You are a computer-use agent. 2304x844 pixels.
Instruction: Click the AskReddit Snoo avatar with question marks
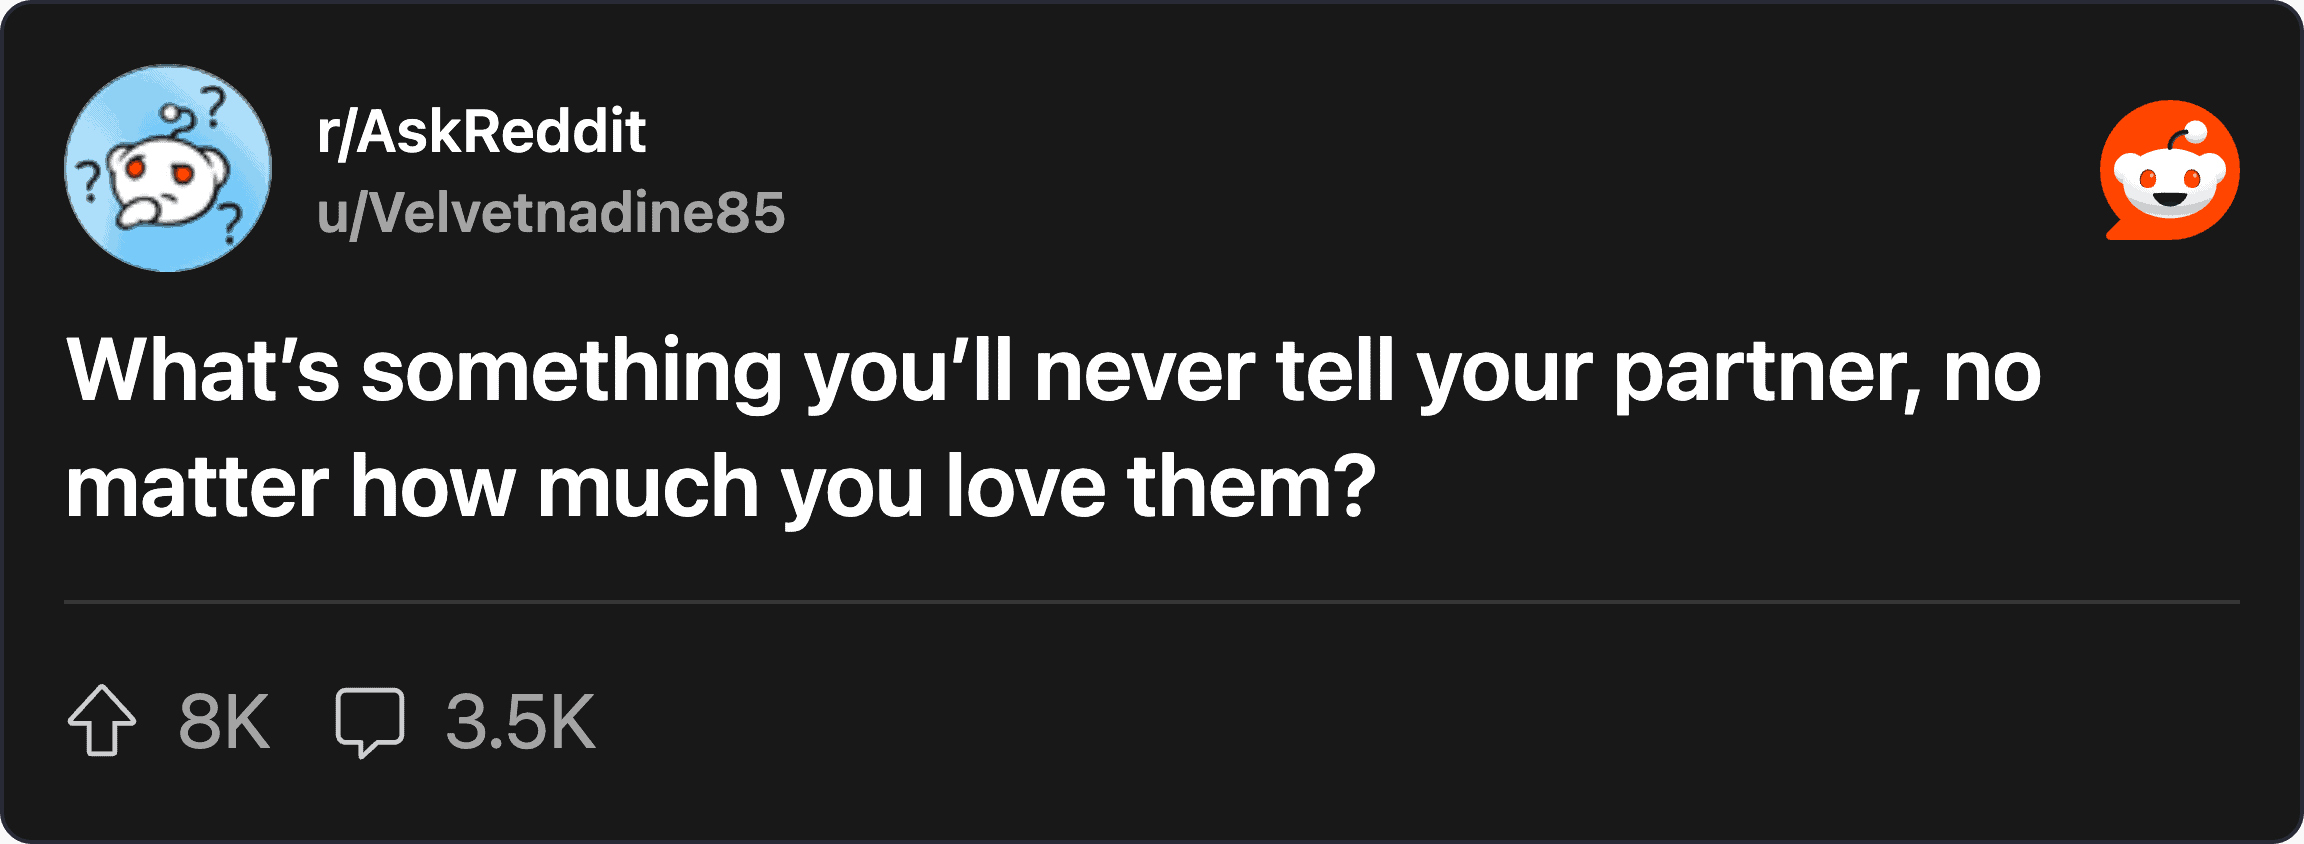click(x=168, y=168)
